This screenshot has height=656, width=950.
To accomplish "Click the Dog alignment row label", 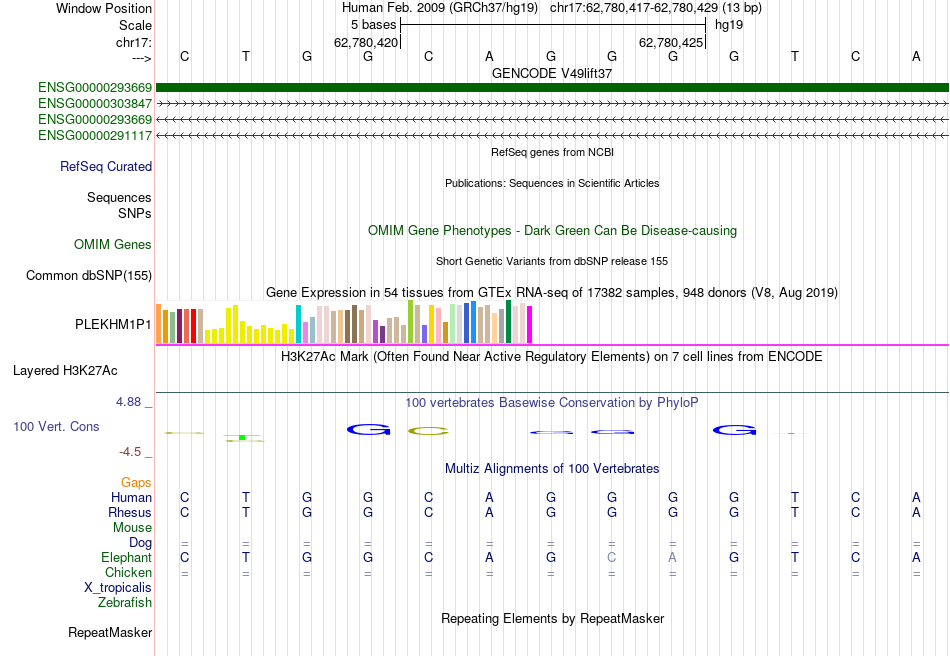I will click(x=141, y=543).
